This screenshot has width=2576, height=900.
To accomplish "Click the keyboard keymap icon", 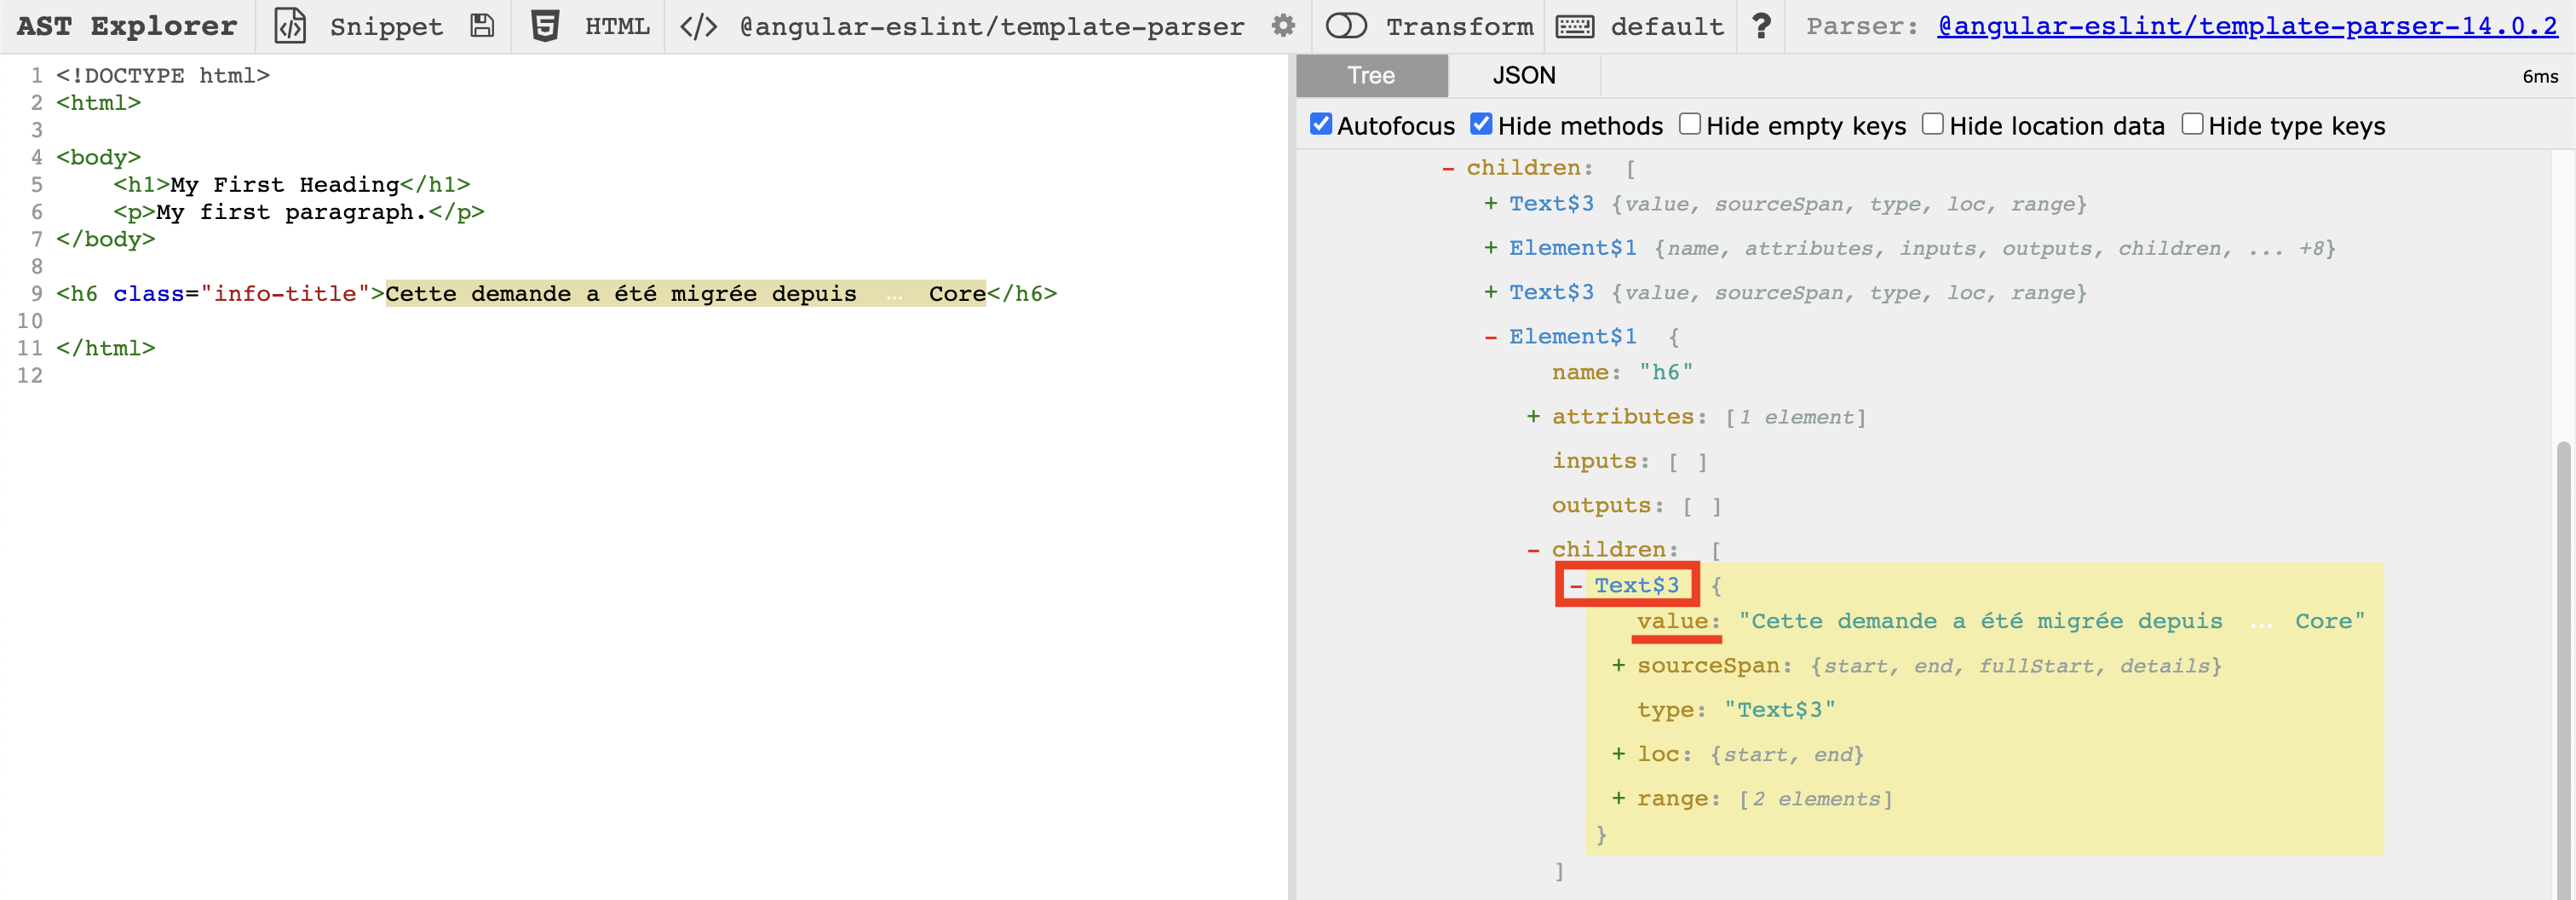I will coord(1575,26).
